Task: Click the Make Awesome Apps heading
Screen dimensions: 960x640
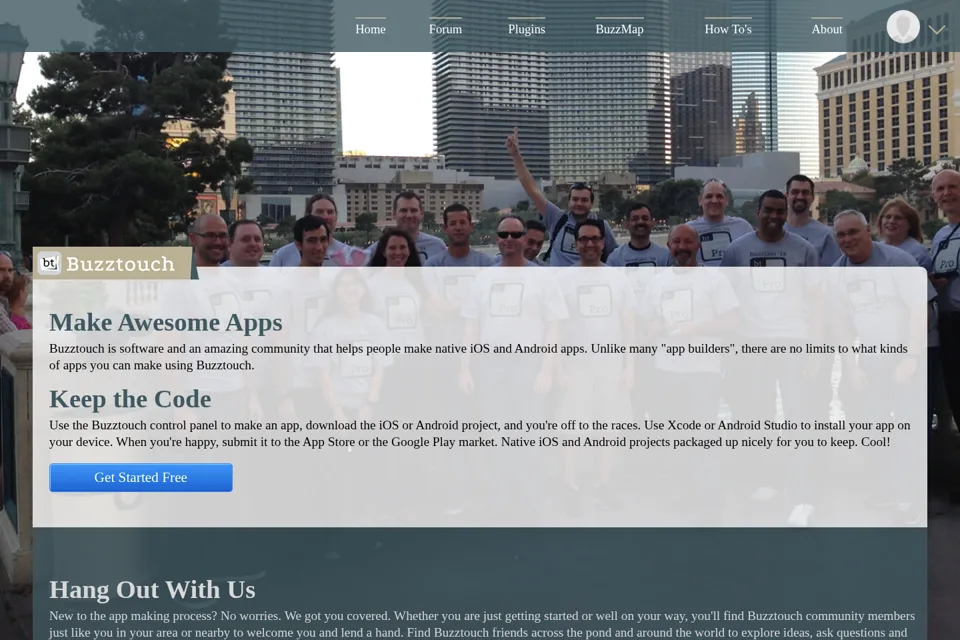Action: [x=166, y=322]
